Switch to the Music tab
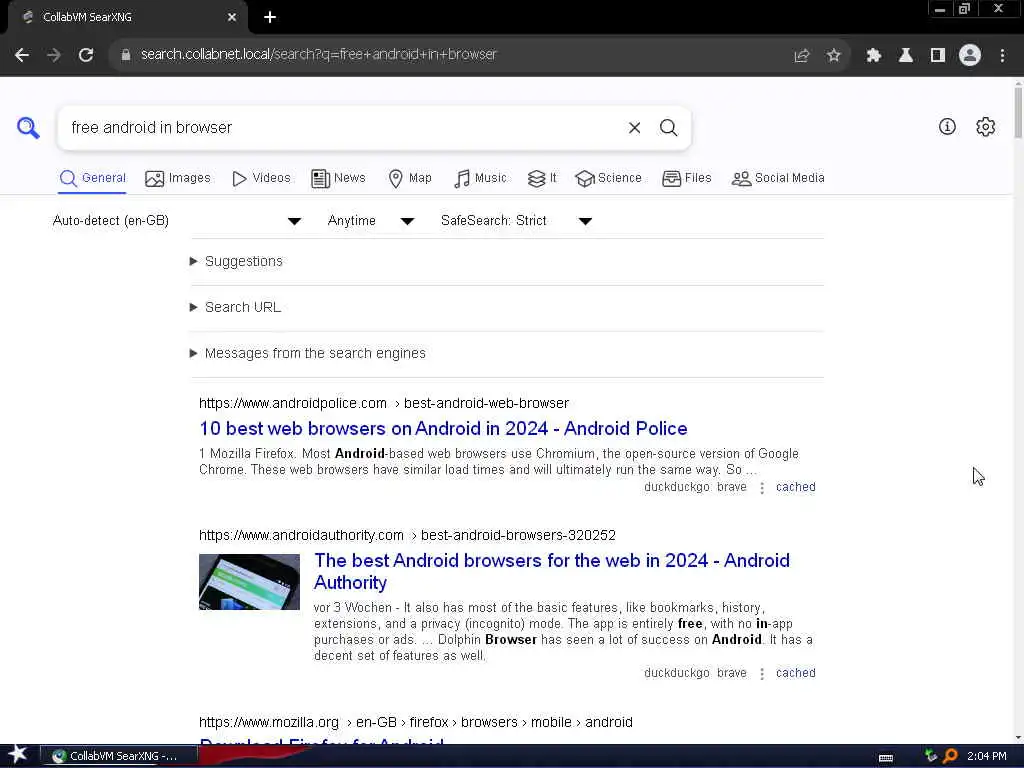This screenshot has width=1024, height=768. click(x=480, y=178)
